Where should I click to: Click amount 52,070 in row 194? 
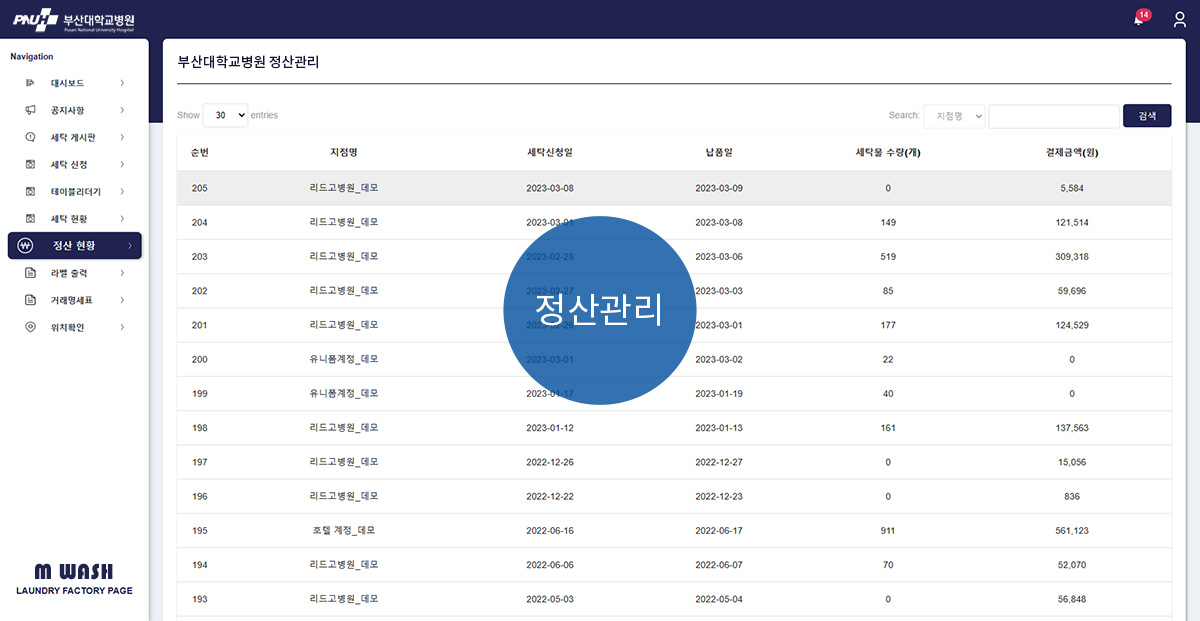1072,564
